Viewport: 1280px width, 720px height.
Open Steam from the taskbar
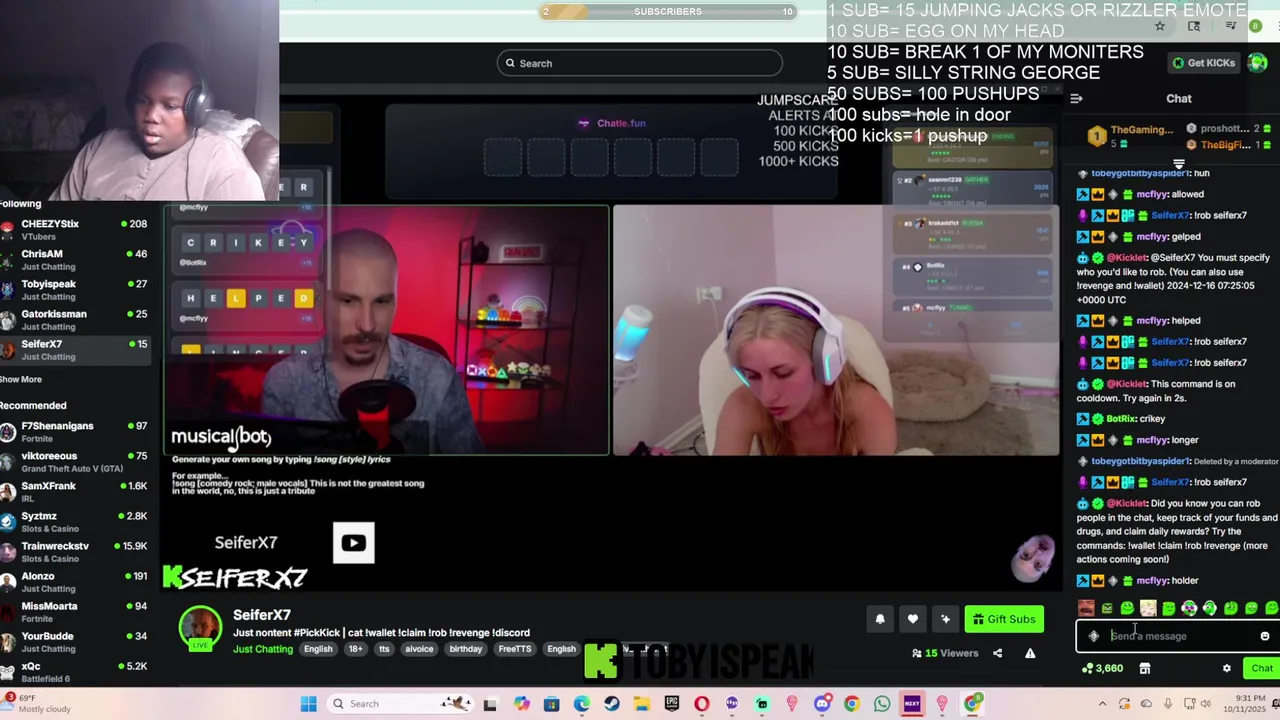612,704
